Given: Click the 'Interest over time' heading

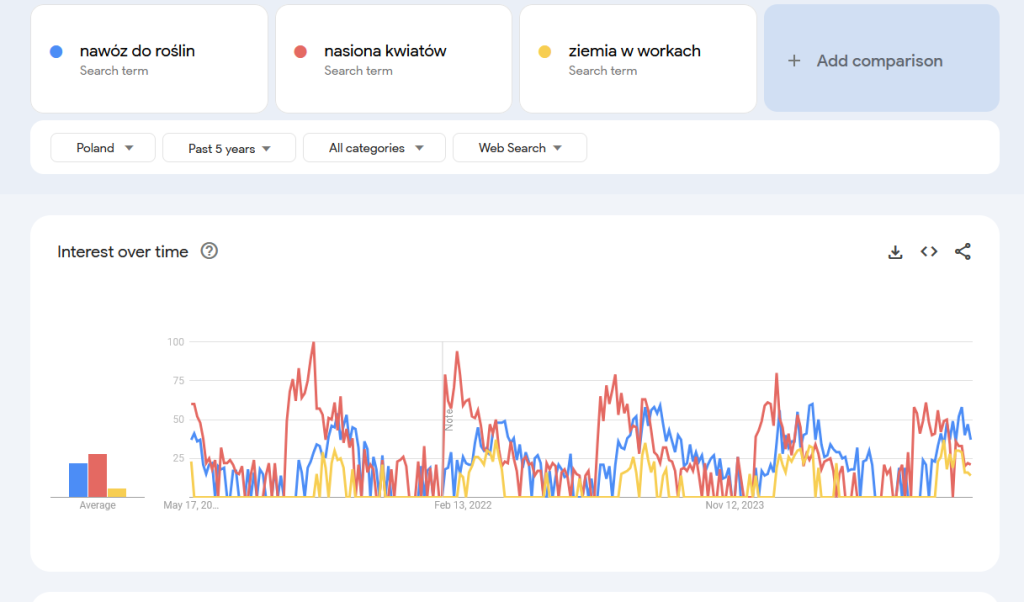Looking at the screenshot, I should [123, 251].
